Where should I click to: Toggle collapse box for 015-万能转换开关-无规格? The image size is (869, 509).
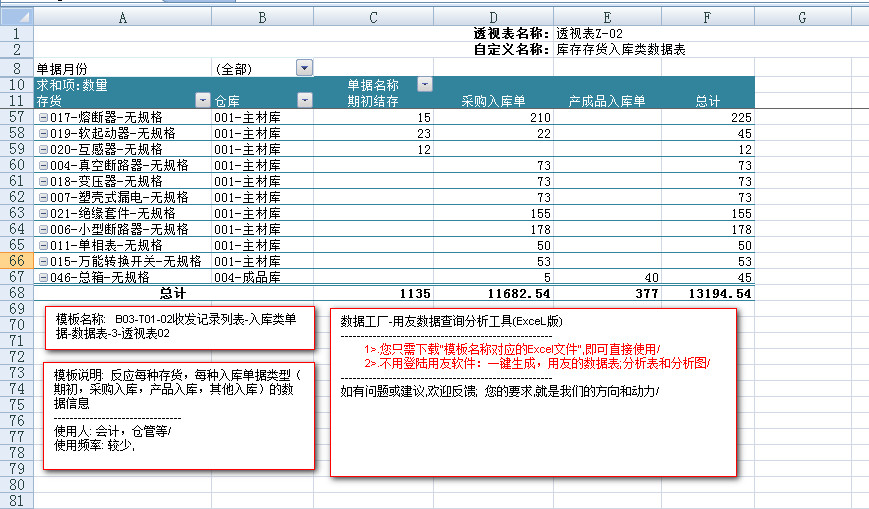(42, 262)
